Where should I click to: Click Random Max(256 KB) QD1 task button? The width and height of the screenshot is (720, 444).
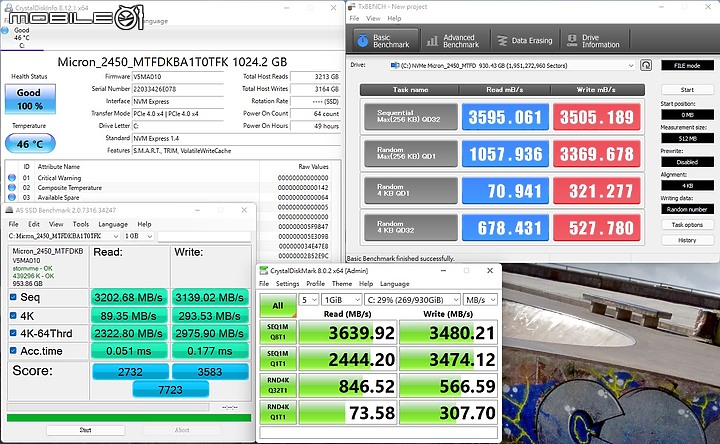pyautogui.click(x=411, y=153)
